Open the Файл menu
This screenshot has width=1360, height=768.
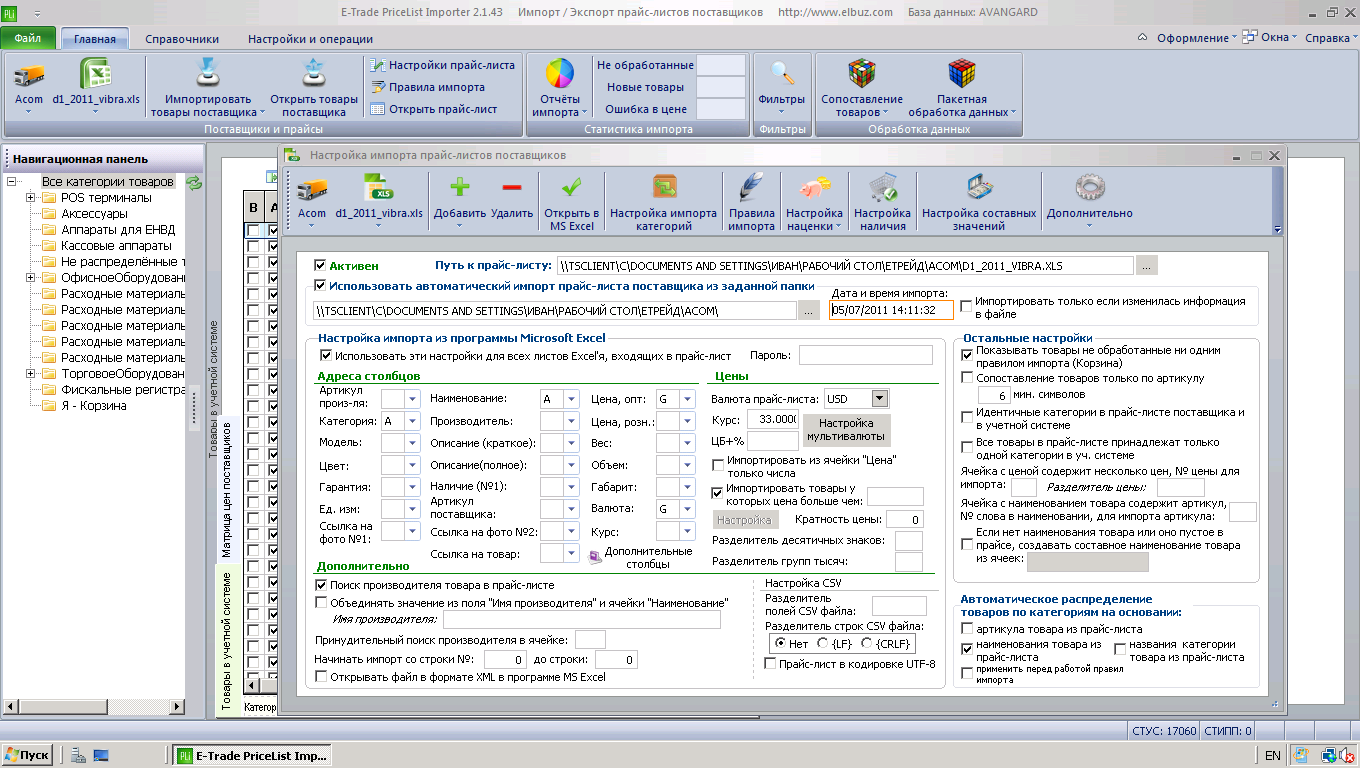tap(28, 39)
